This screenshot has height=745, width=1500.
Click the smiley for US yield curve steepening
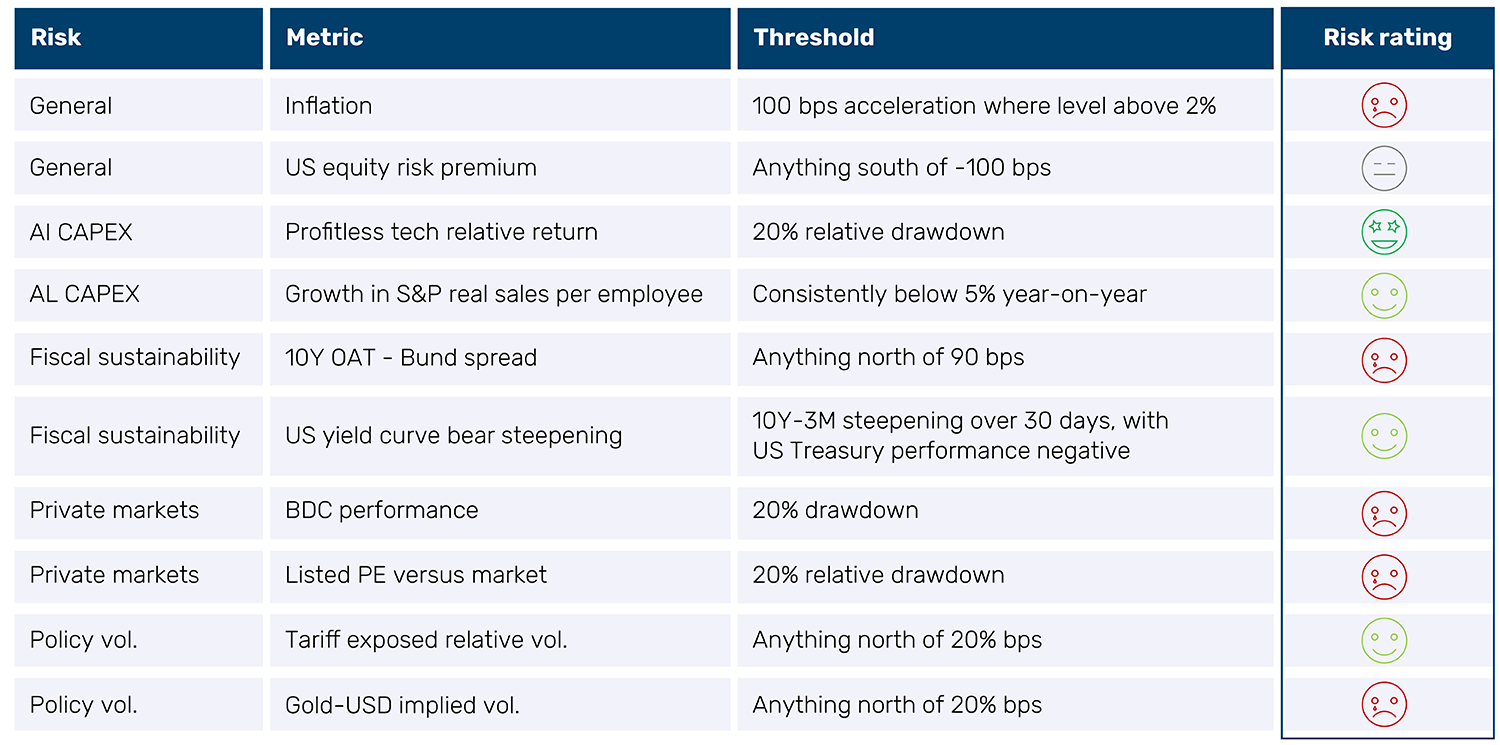tap(1384, 436)
